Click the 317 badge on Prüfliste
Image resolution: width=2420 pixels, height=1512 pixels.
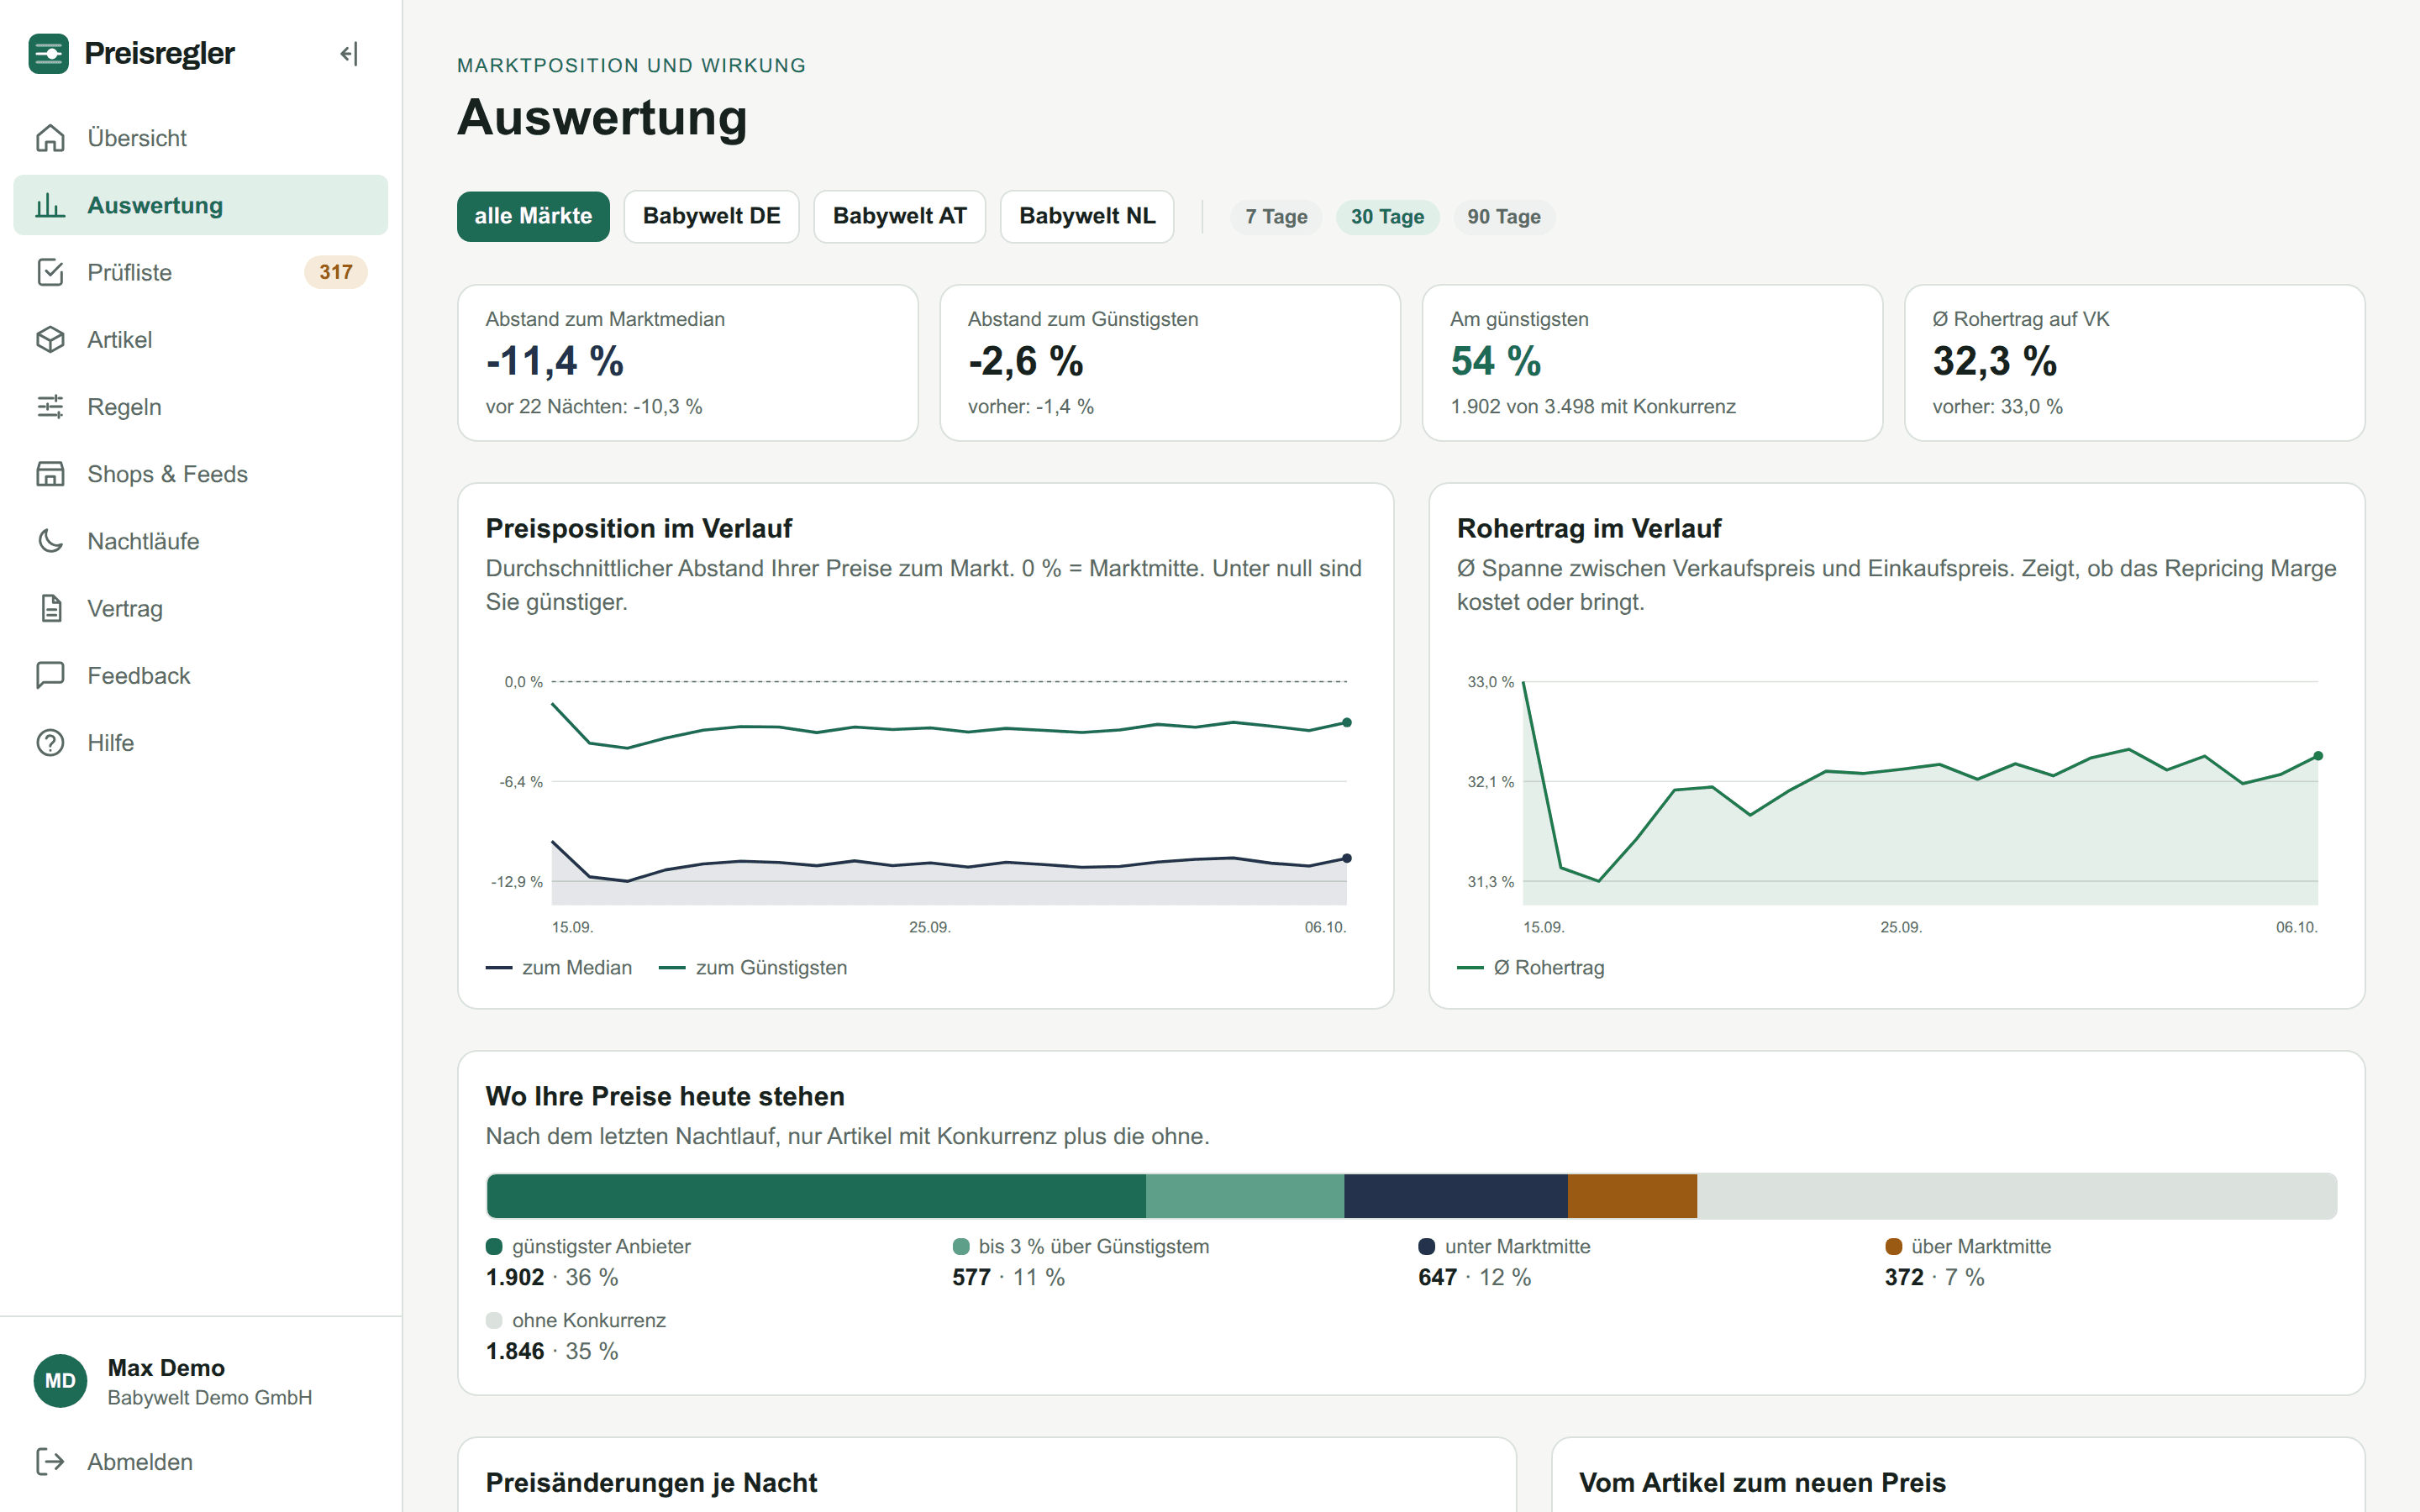pos(336,272)
